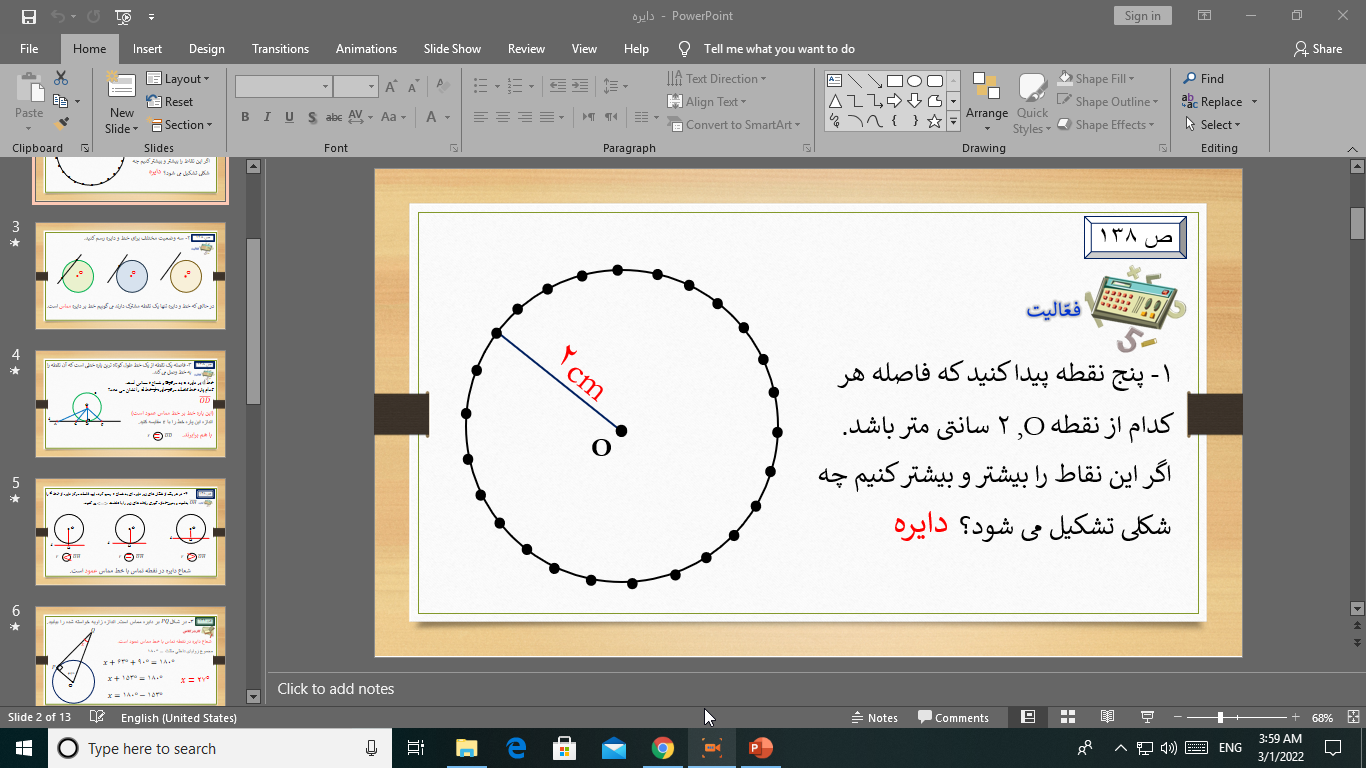Screen dimensions: 1366x768
Task: Pick the 5-point star shape in gallery
Action: pos(934,122)
